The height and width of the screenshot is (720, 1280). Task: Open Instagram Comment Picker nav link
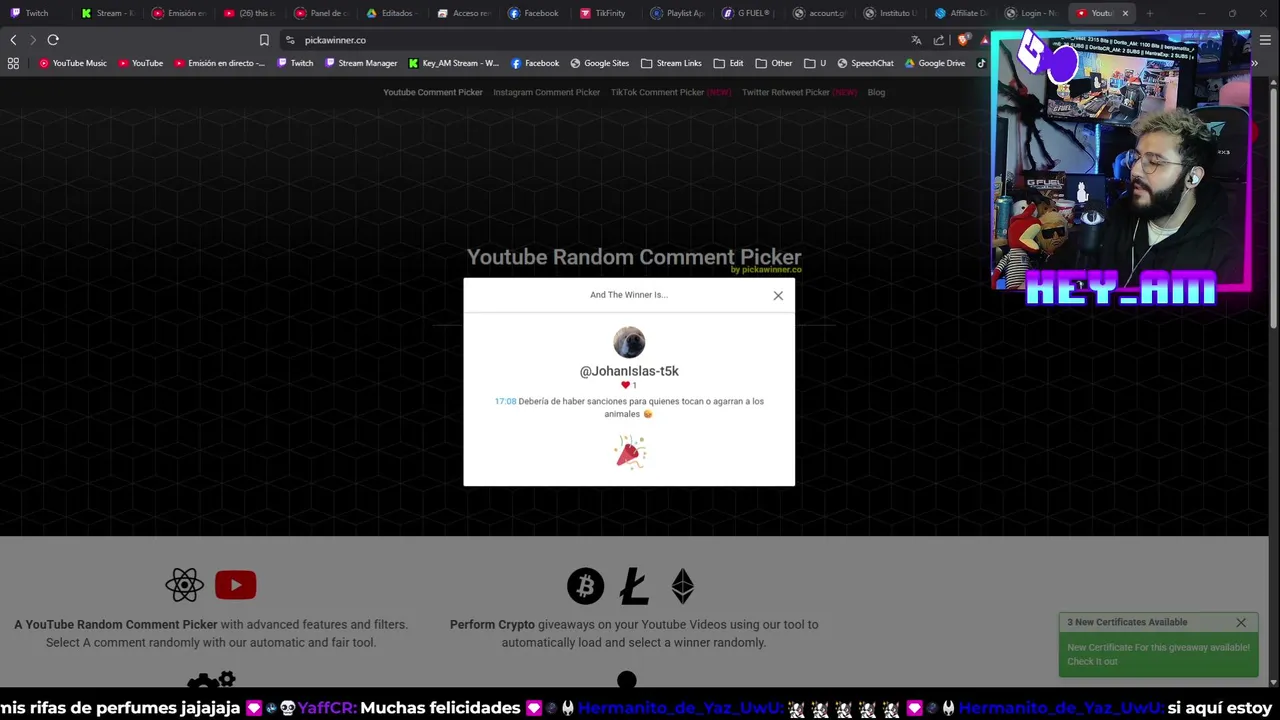point(547,92)
